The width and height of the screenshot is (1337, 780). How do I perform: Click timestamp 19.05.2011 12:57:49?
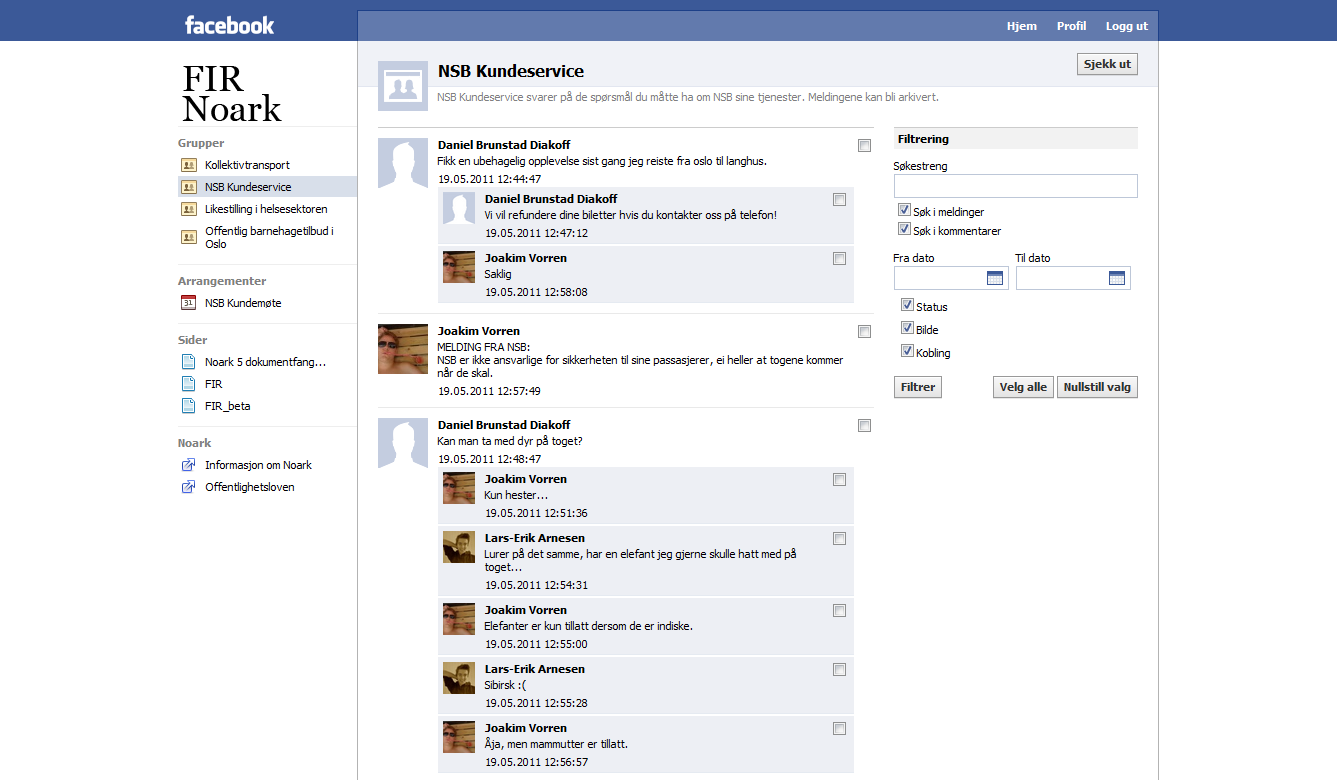point(489,391)
